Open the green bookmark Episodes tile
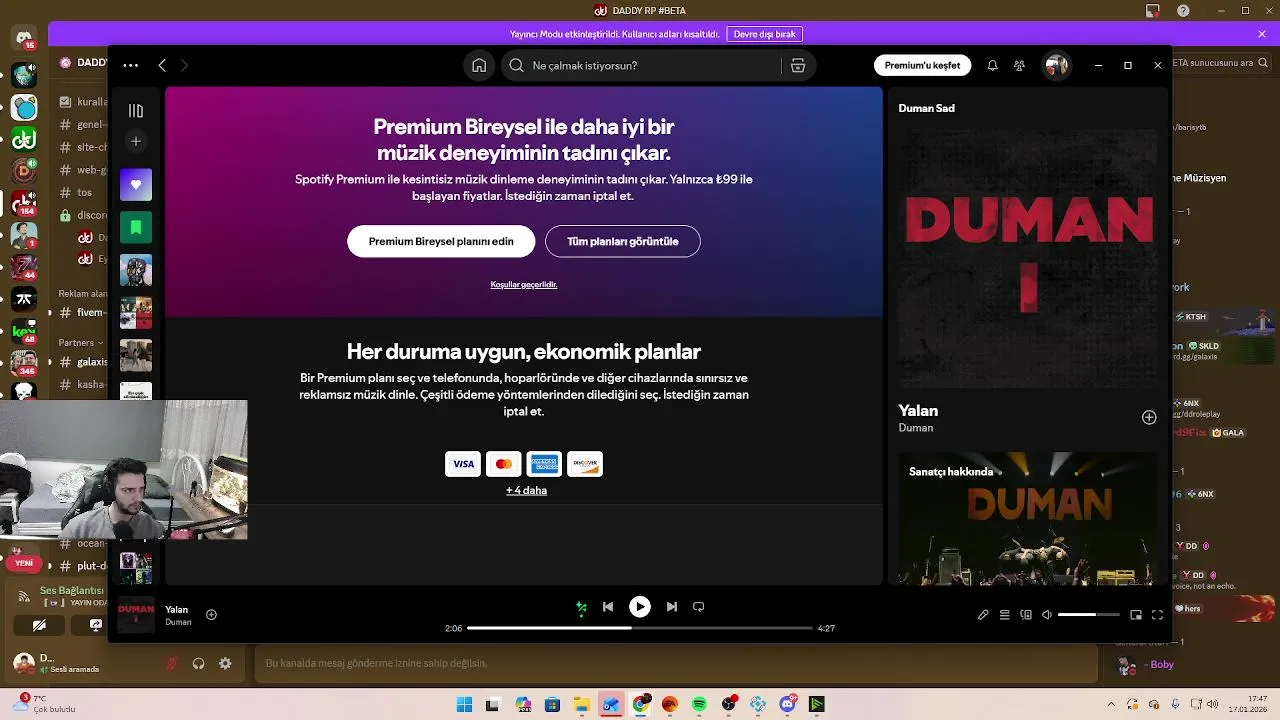Screen dimensions: 1280x720 pyautogui.click(x=136, y=228)
